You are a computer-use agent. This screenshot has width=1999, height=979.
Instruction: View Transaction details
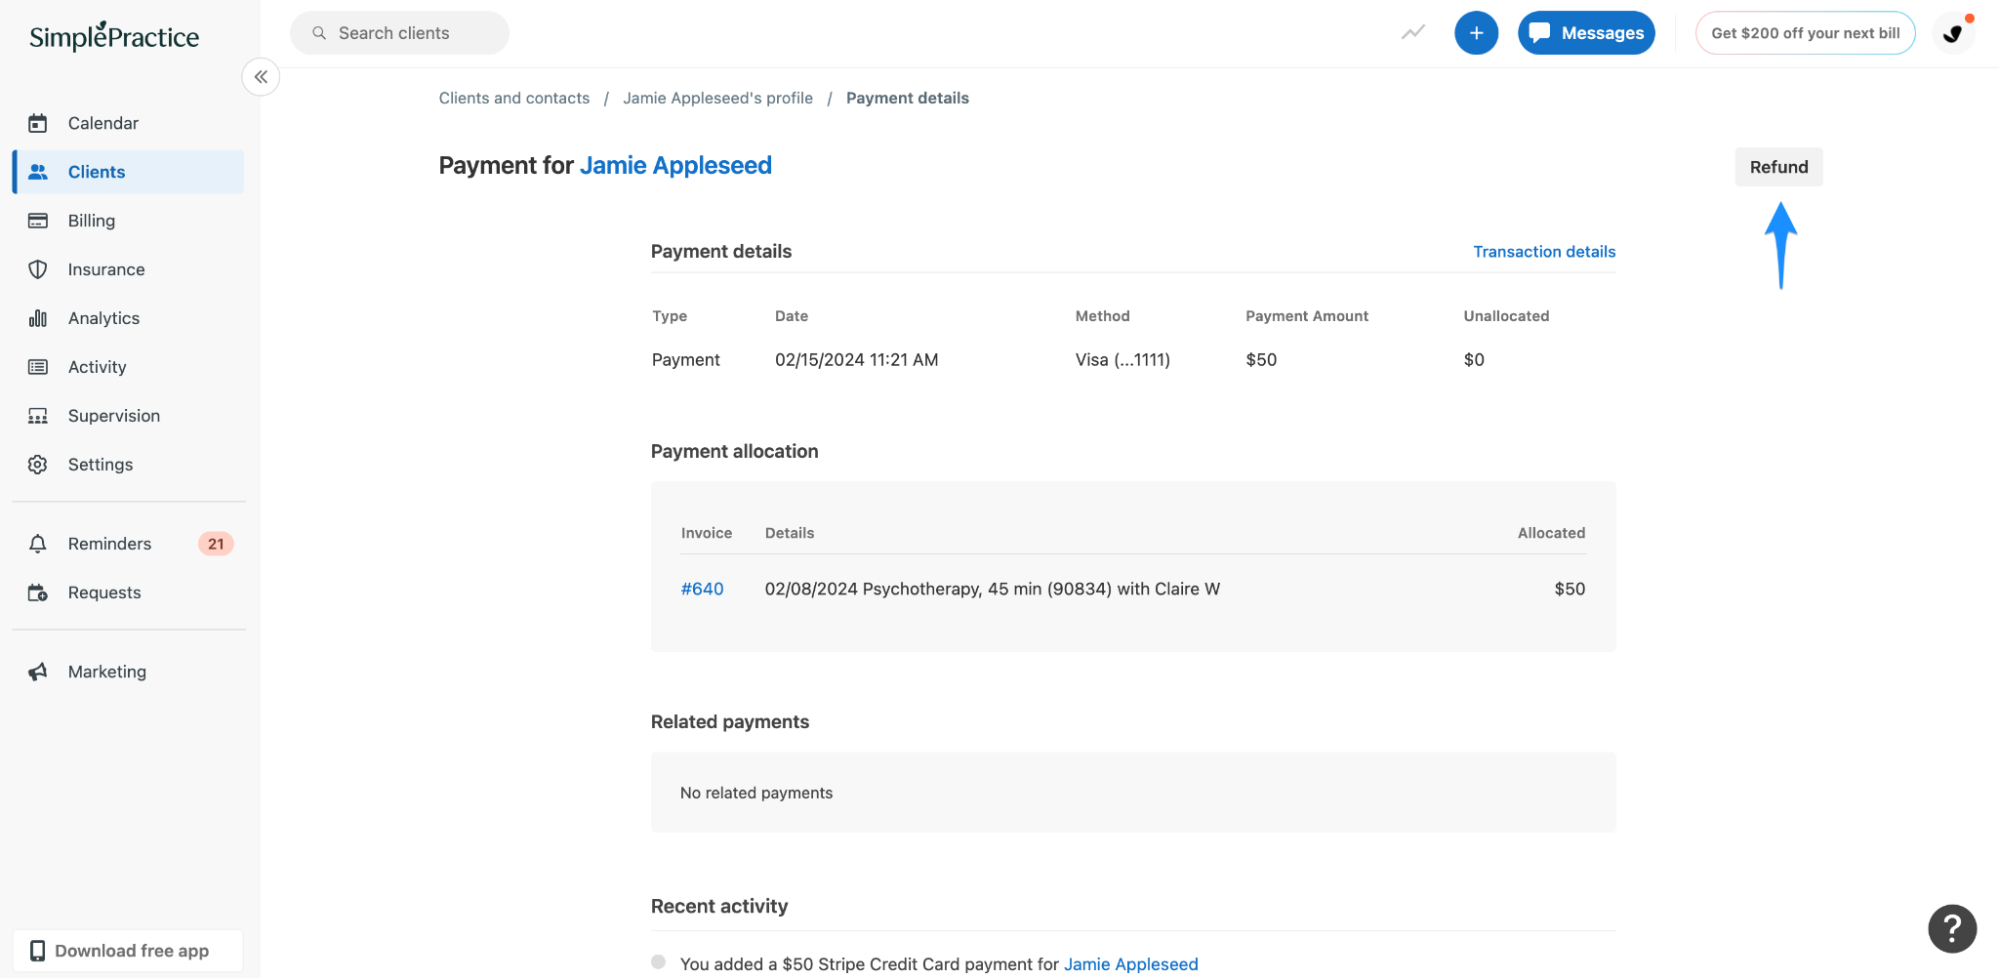(1544, 251)
